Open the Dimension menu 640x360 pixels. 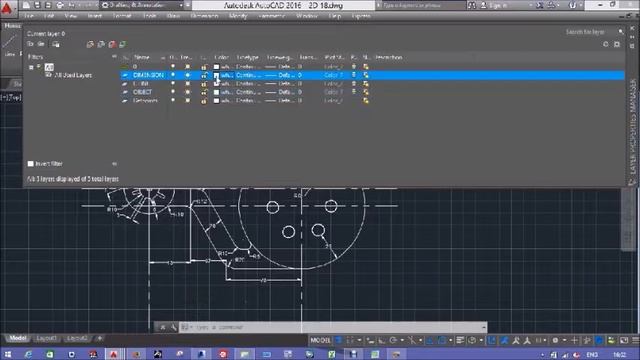click(x=204, y=16)
